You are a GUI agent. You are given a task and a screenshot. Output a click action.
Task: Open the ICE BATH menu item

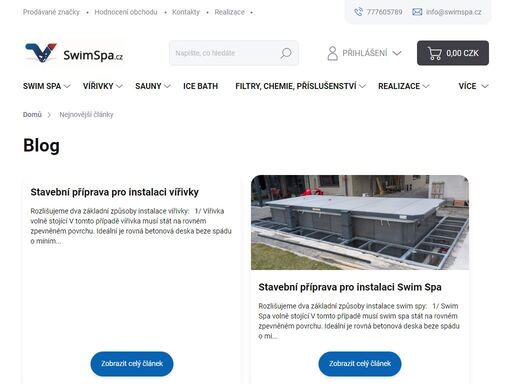[x=200, y=86]
